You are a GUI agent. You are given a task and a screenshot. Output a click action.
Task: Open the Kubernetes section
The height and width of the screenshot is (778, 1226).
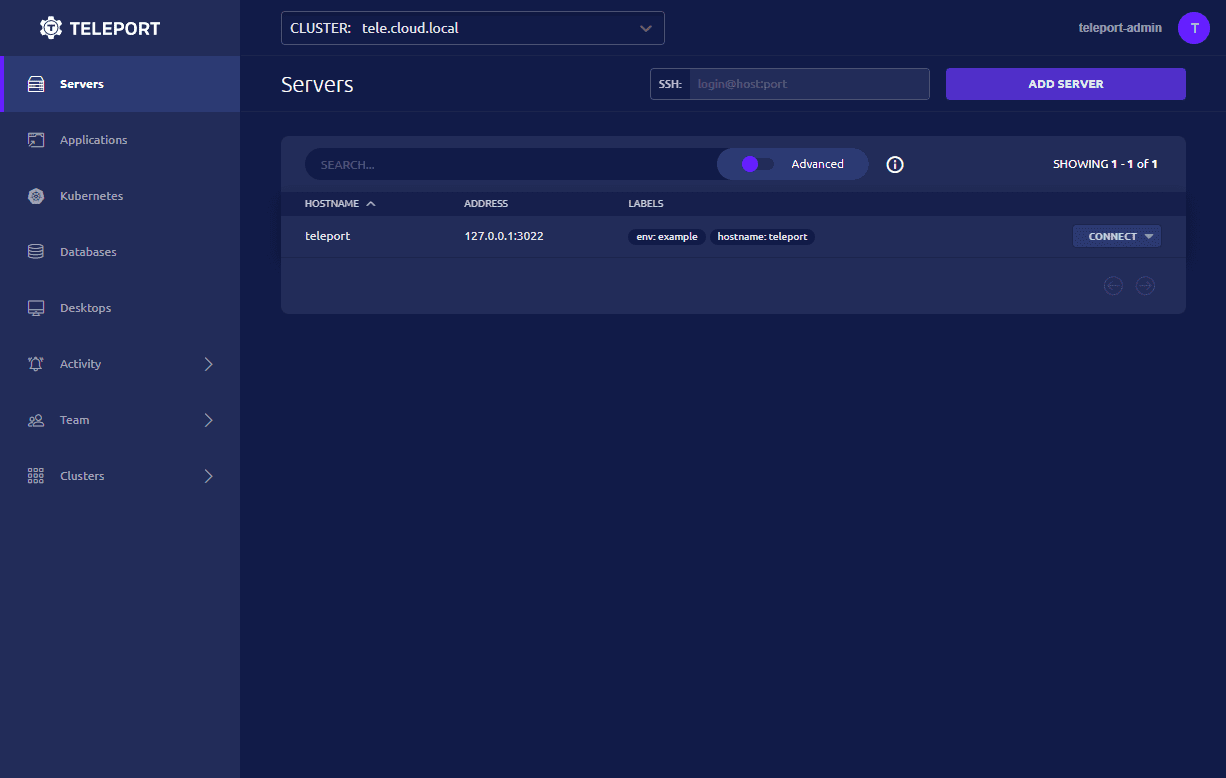point(120,196)
